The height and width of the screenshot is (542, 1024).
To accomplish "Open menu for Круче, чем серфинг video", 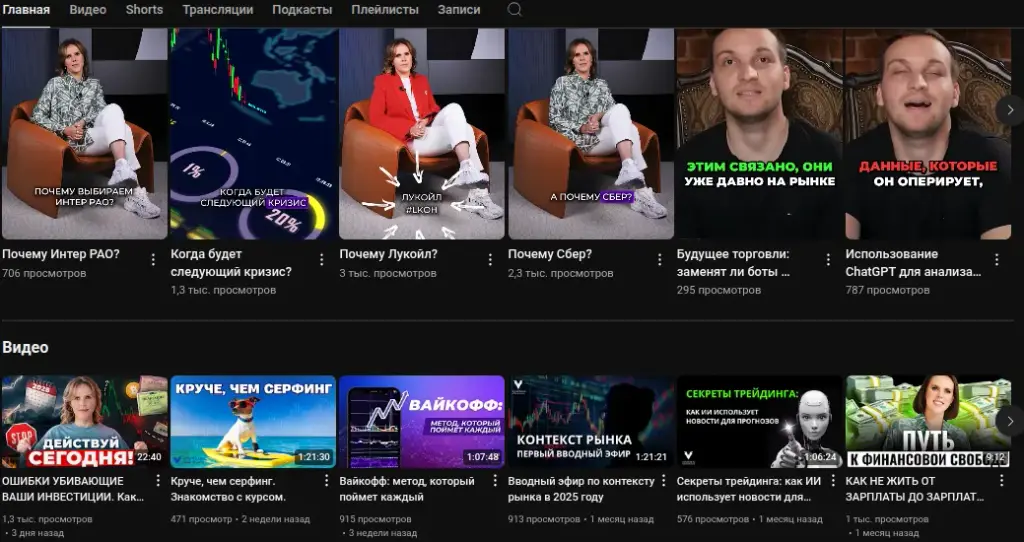I will click(327, 481).
